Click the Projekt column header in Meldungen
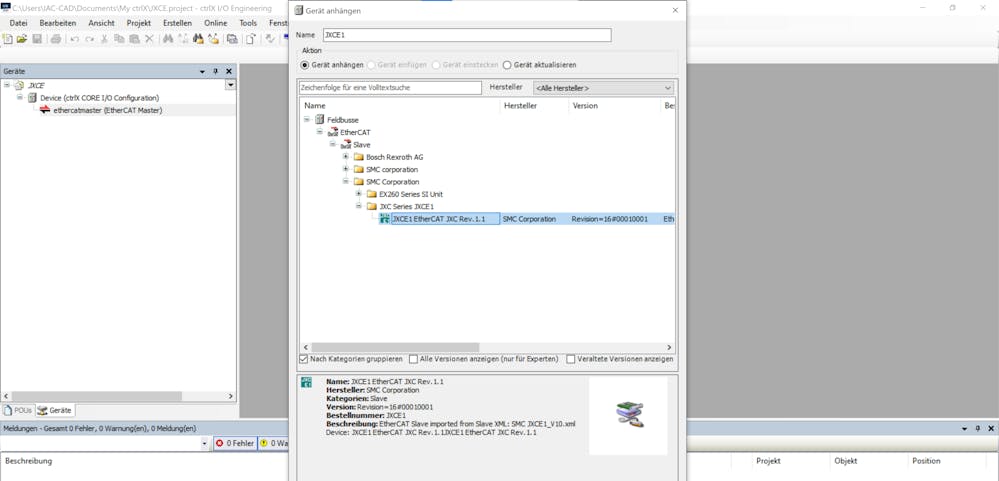Screen dimensions: 999x481 768,461
